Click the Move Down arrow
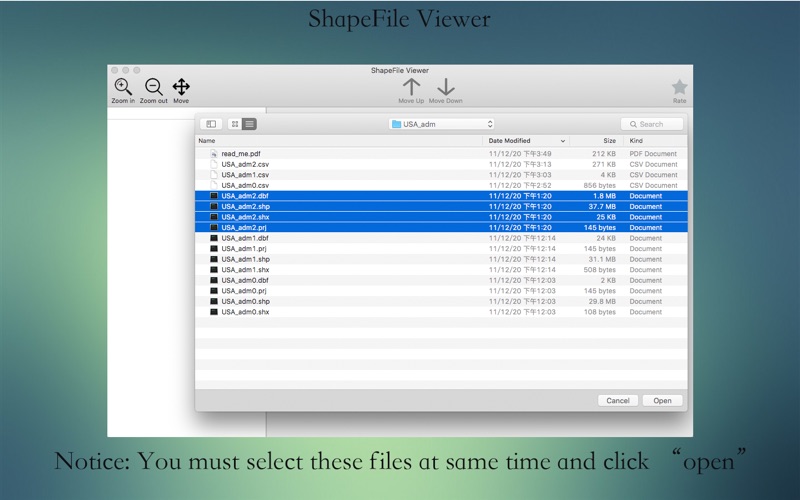800x500 pixels. pyautogui.click(x=446, y=87)
